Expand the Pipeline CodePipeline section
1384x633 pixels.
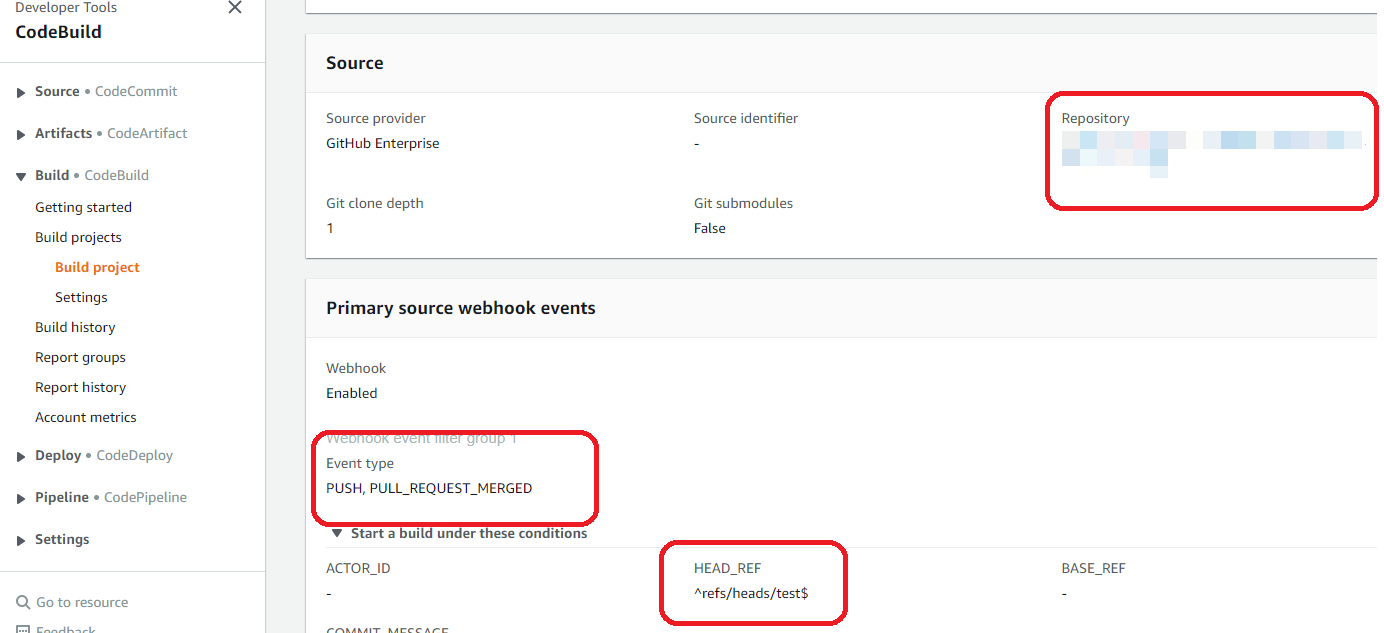pos(22,498)
